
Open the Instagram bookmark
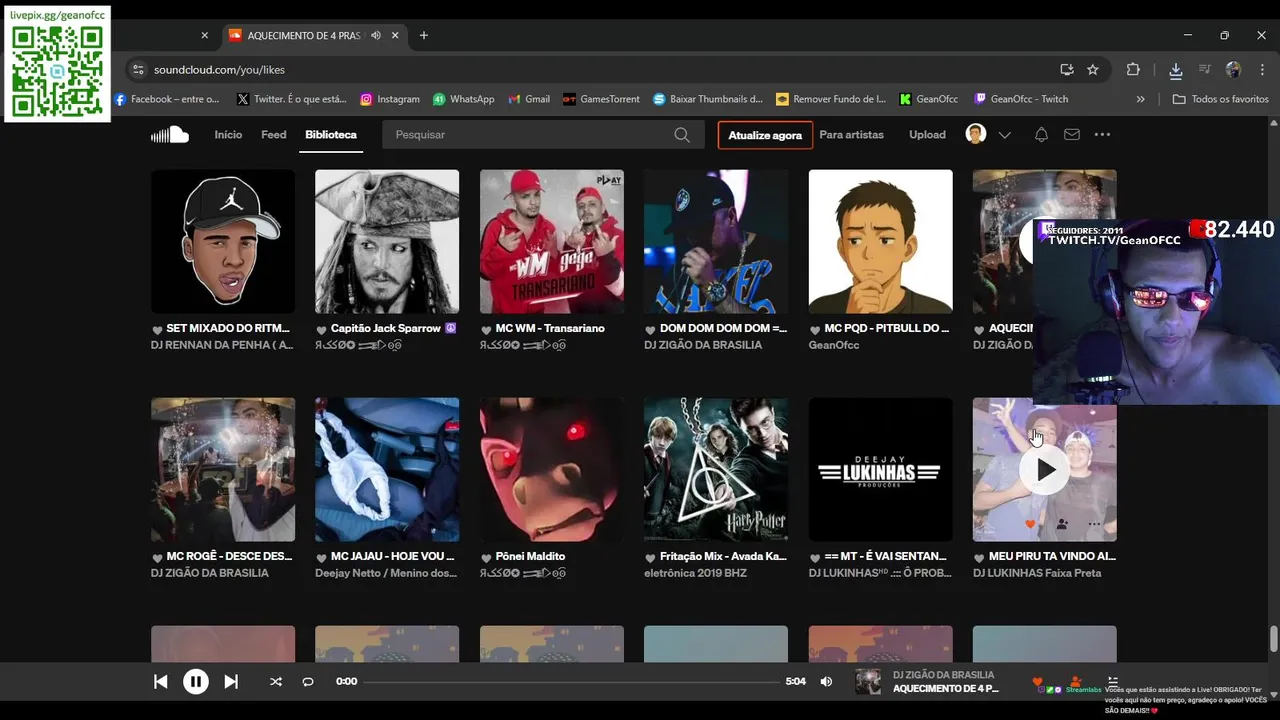(390, 99)
